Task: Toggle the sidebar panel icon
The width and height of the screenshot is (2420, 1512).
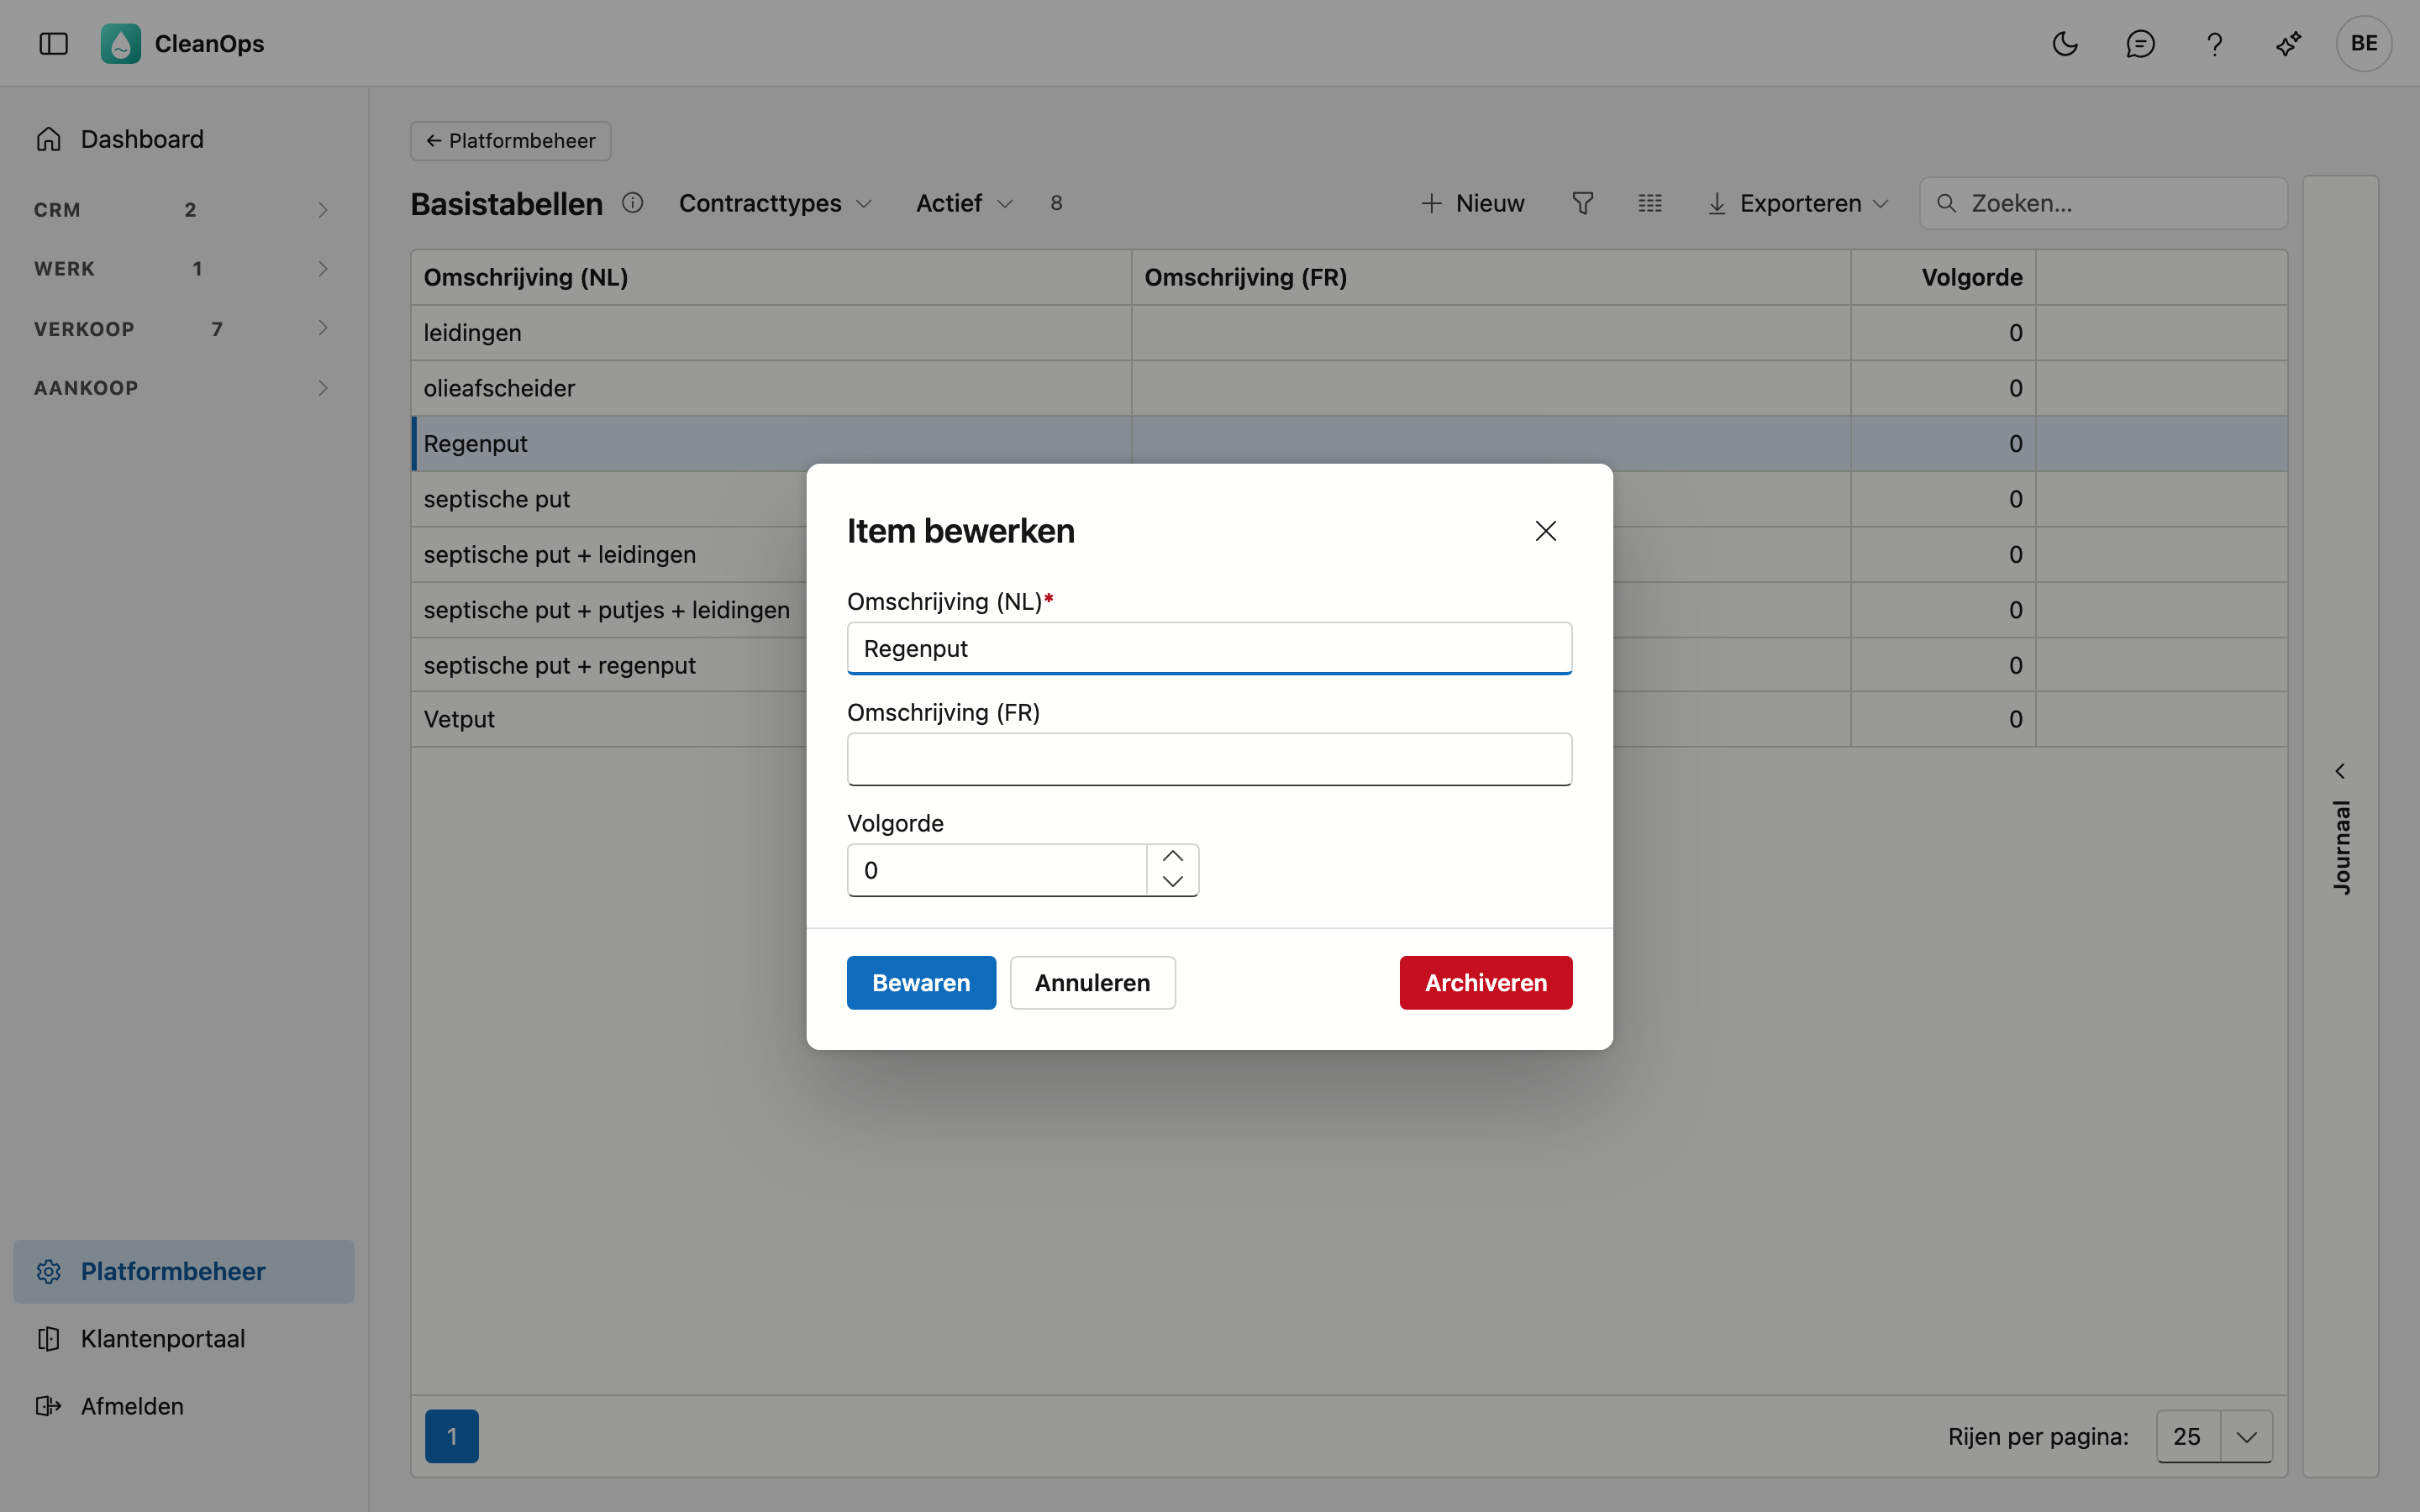Action: (x=53, y=43)
